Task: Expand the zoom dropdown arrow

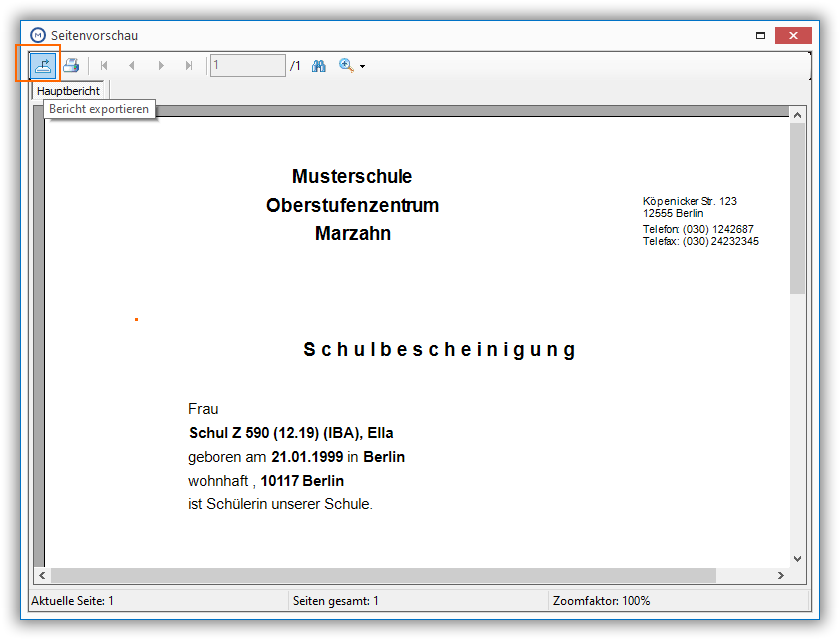Action: click(x=363, y=66)
